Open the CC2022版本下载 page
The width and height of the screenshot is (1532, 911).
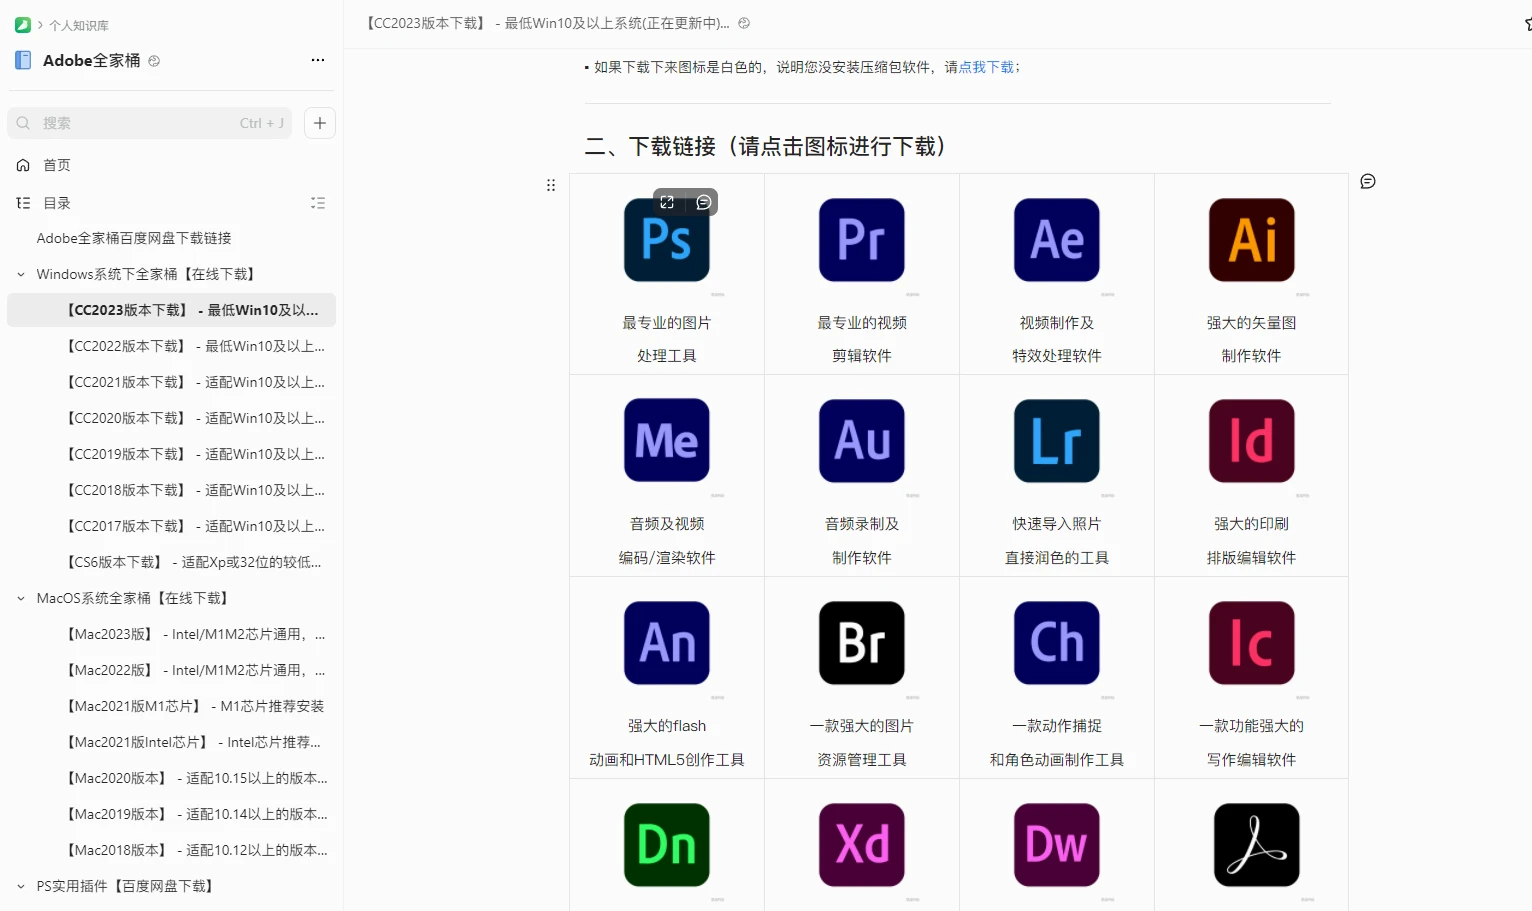pyautogui.click(x=195, y=346)
